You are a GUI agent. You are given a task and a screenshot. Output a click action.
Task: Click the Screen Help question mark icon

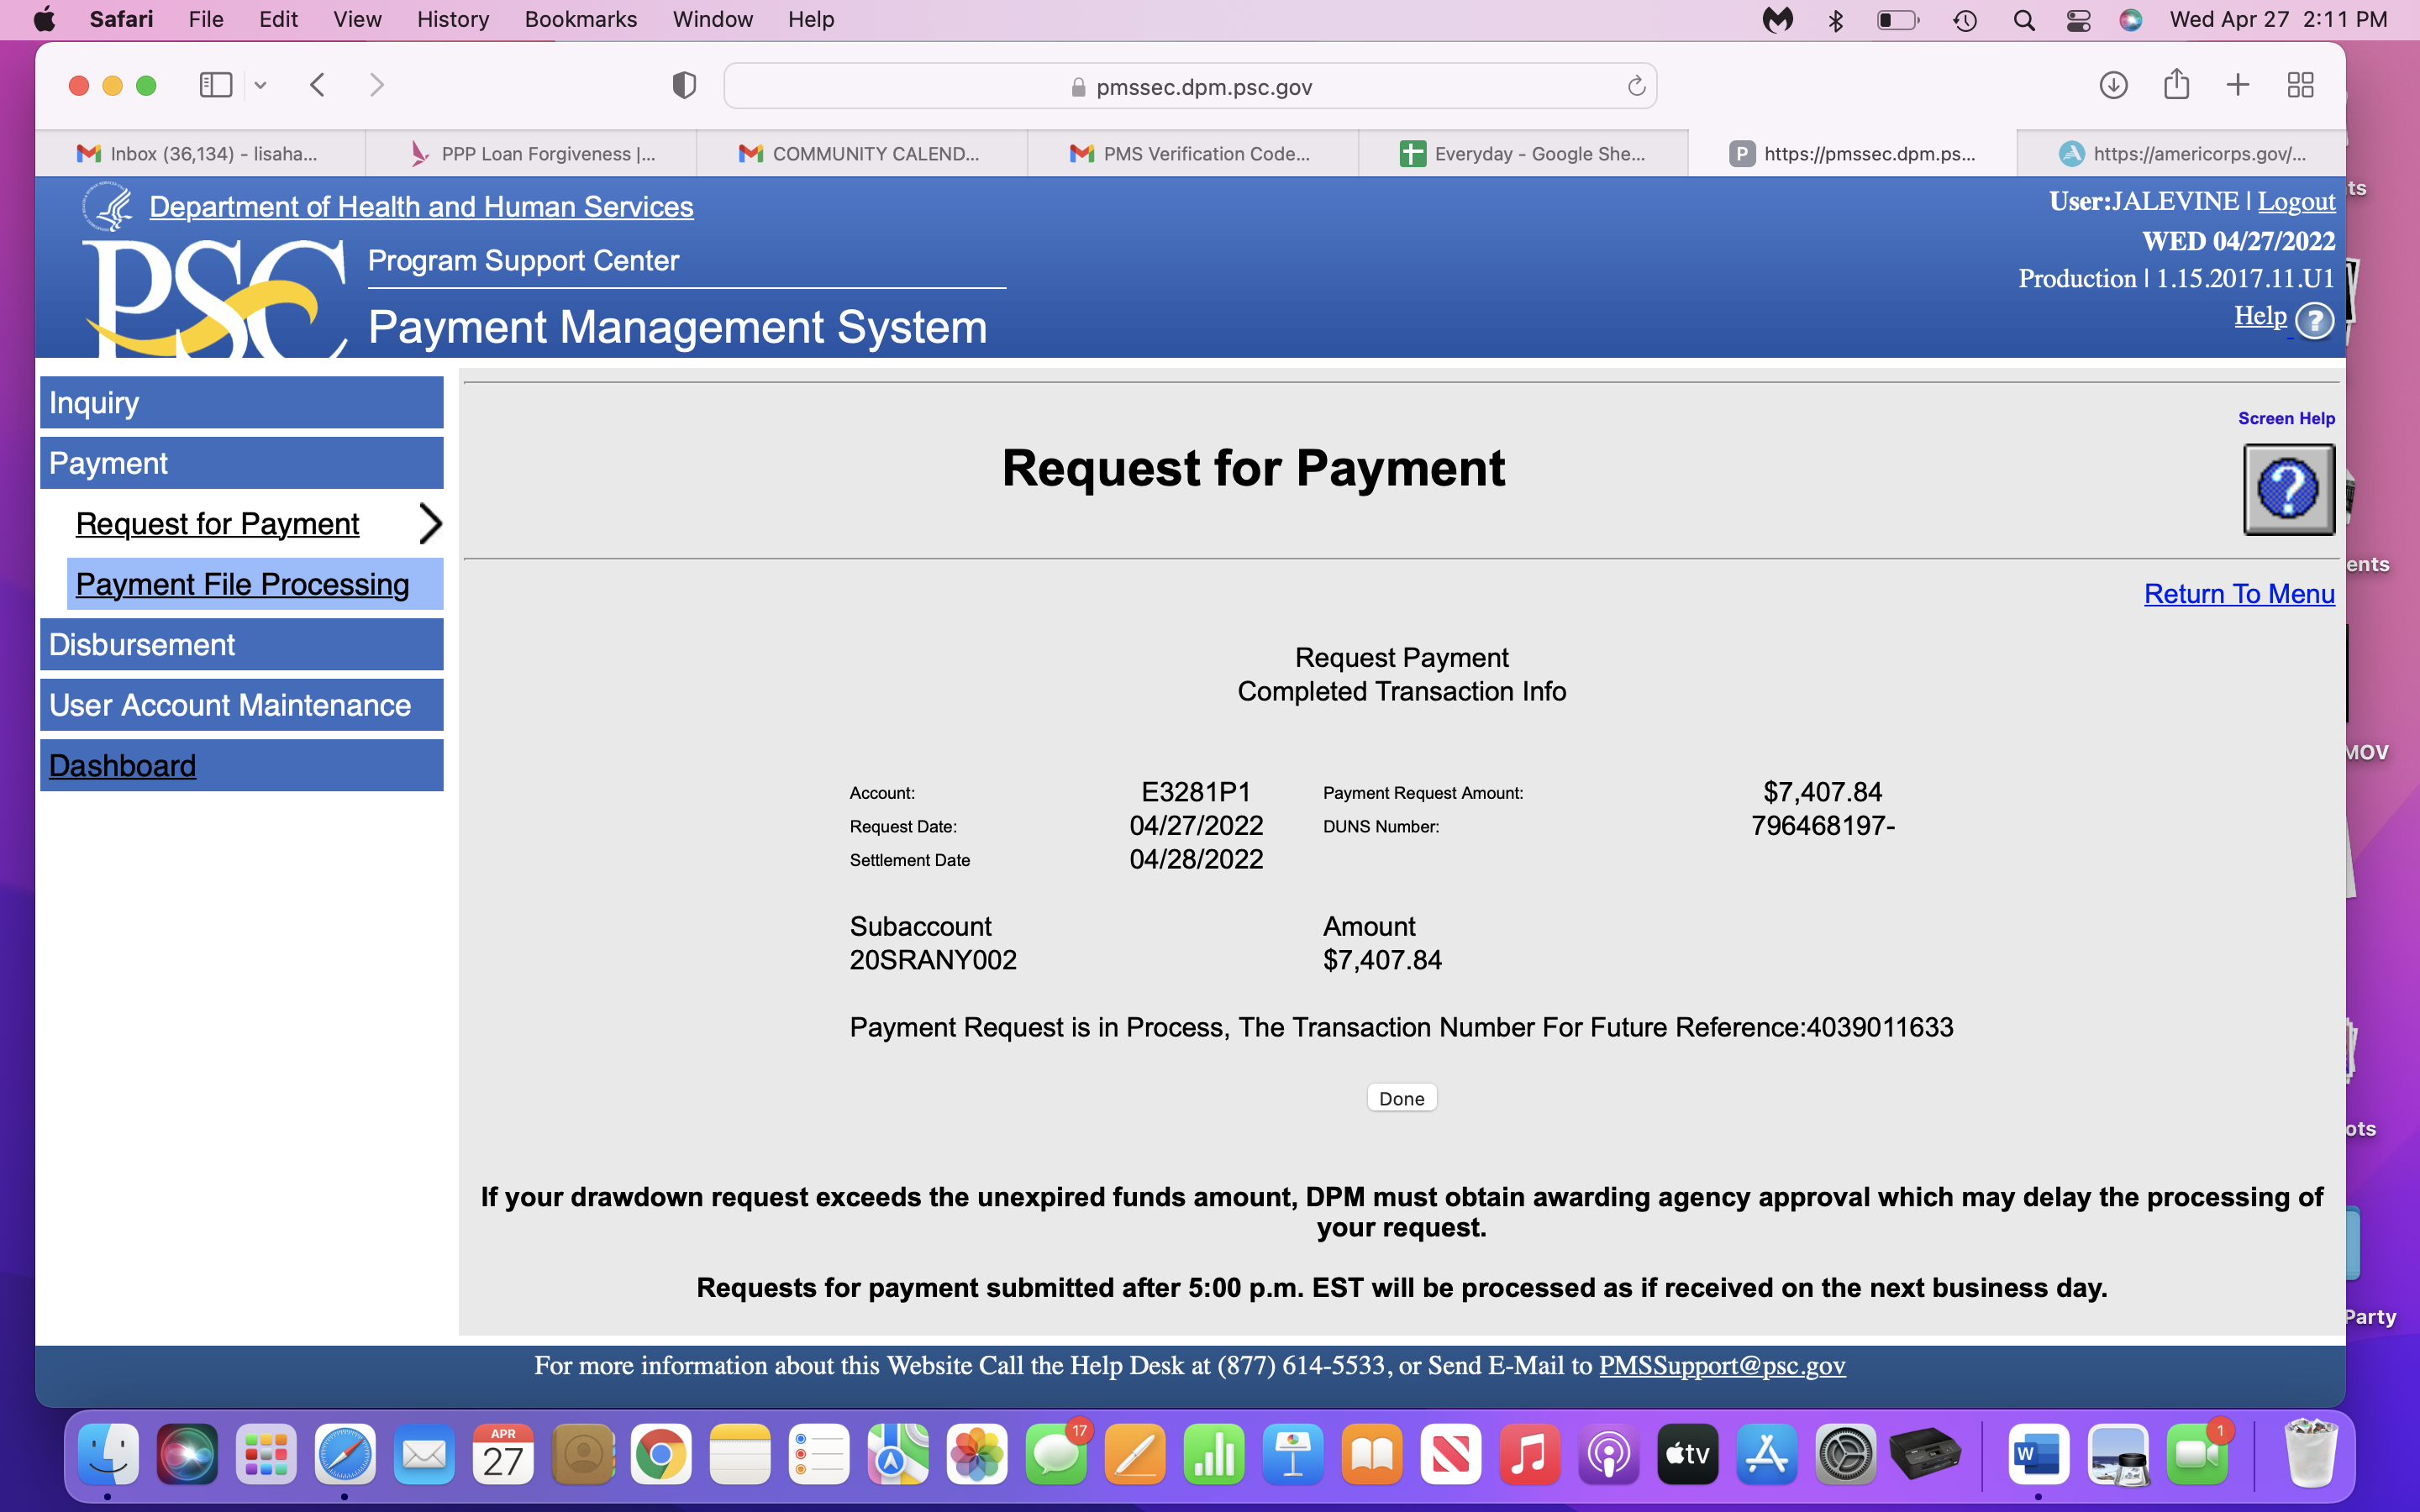click(x=2288, y=490)
